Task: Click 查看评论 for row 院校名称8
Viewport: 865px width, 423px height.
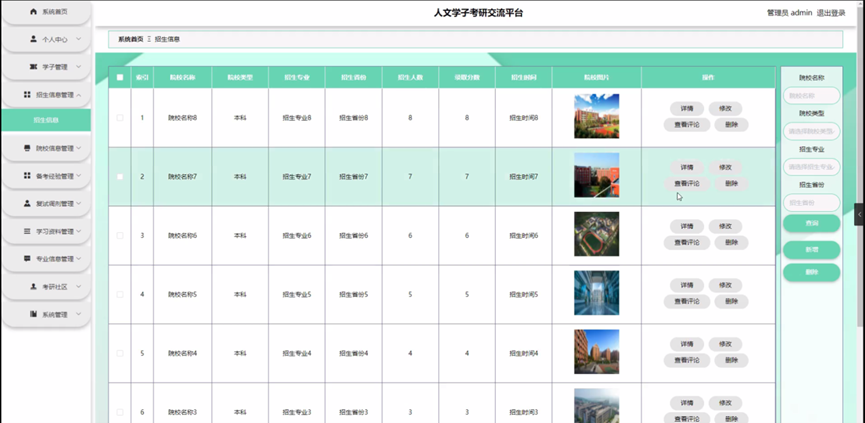Action: (x=687, y=125)
